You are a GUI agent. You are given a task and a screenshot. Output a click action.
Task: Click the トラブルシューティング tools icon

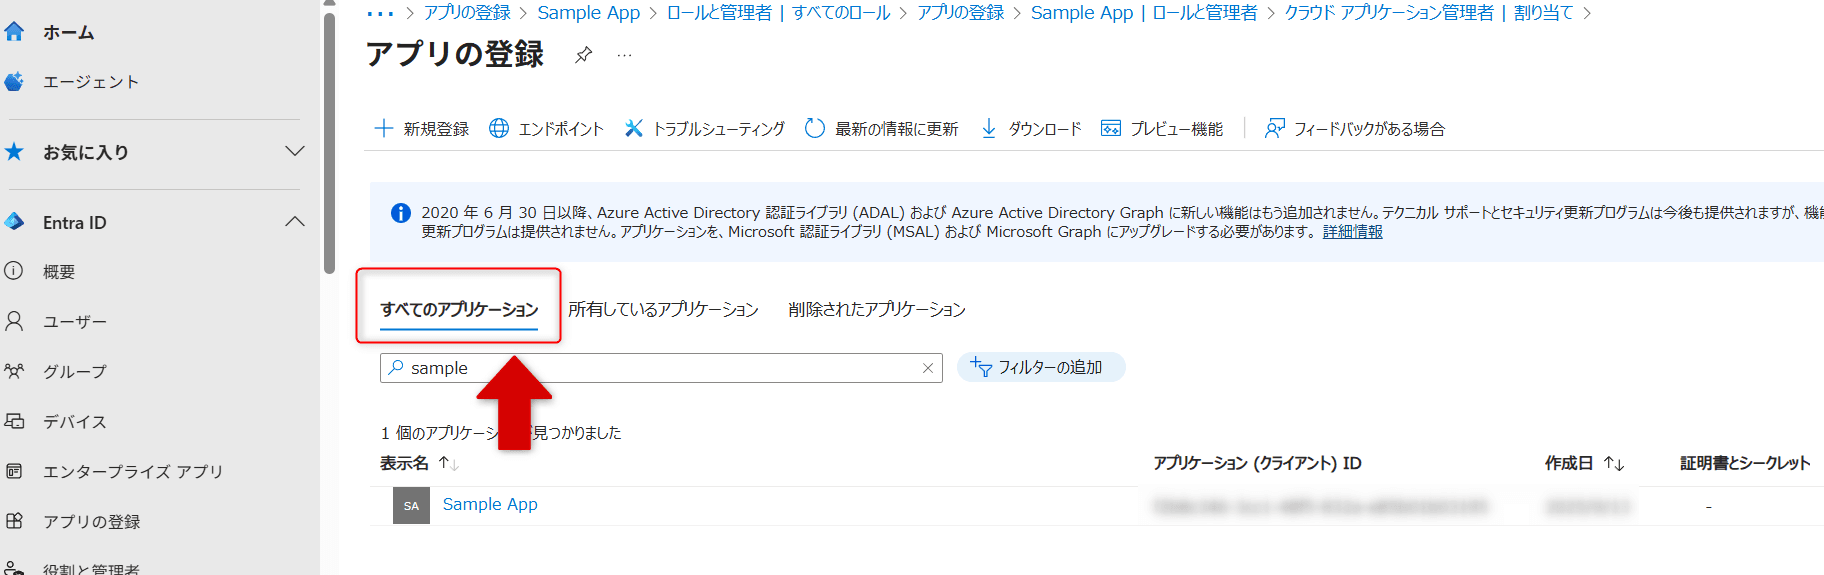(633, 128)
